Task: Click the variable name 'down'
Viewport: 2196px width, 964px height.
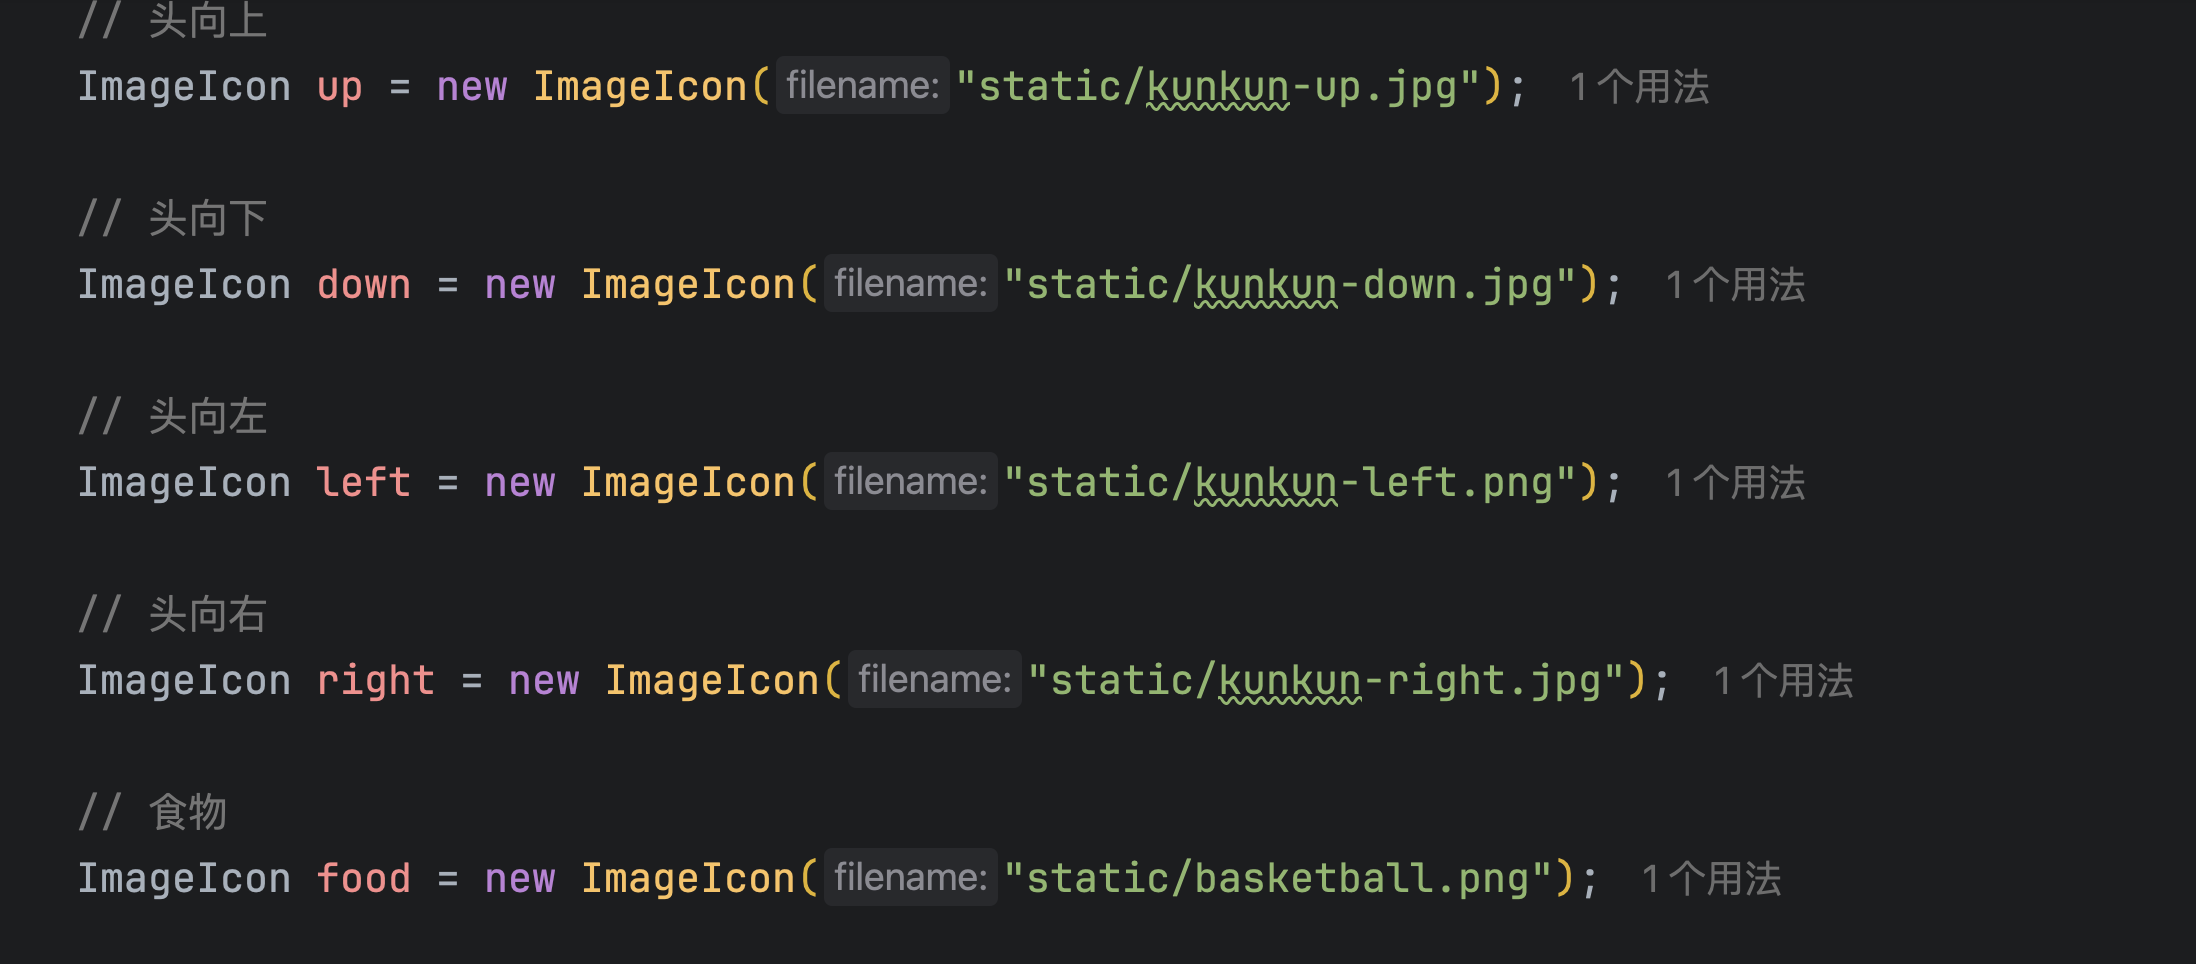Action: 363,285
